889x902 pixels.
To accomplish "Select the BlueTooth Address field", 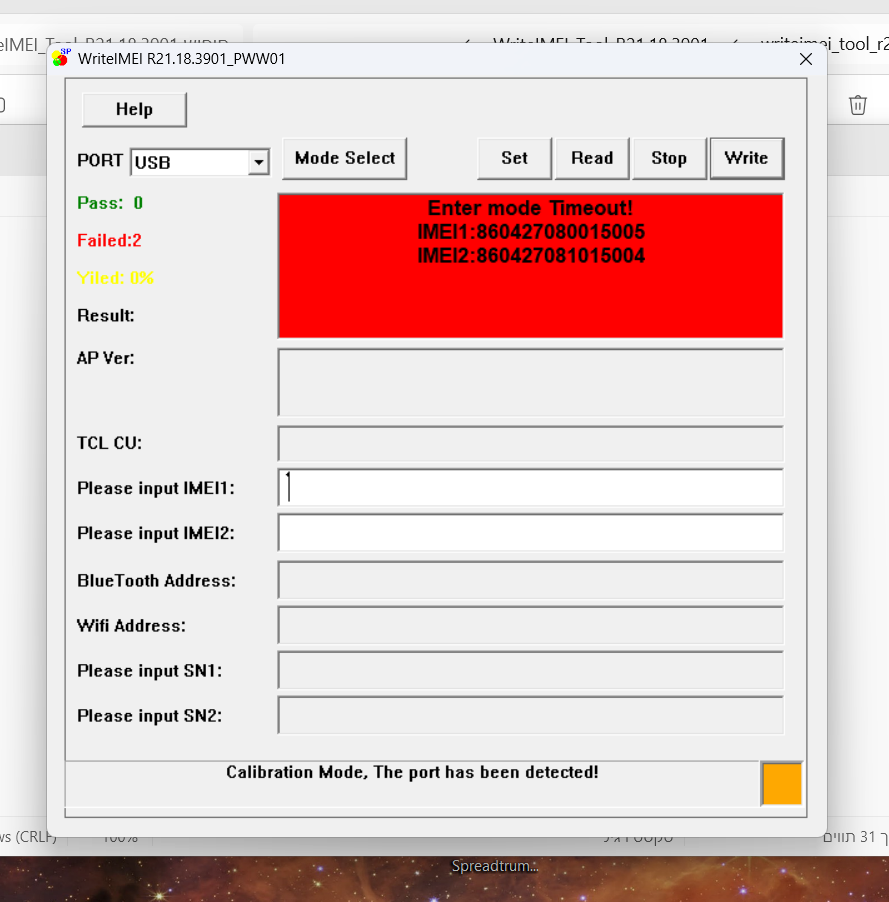I will pos(530,580).
